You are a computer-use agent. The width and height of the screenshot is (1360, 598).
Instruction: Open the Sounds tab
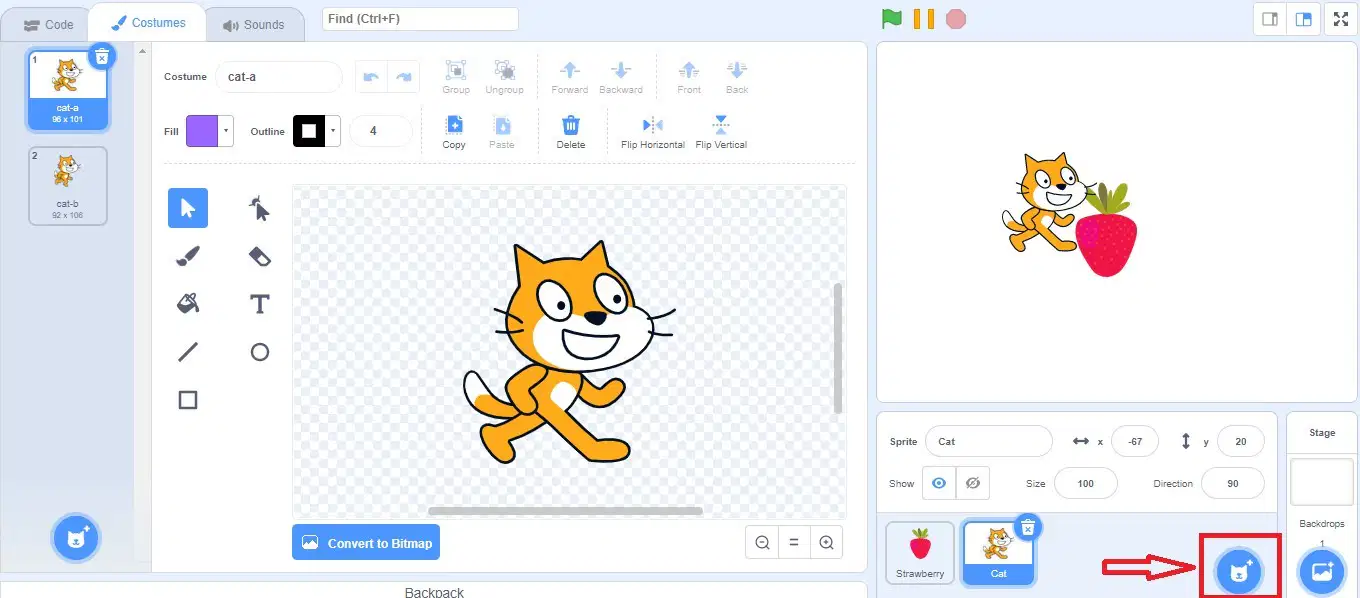(253, 24)
